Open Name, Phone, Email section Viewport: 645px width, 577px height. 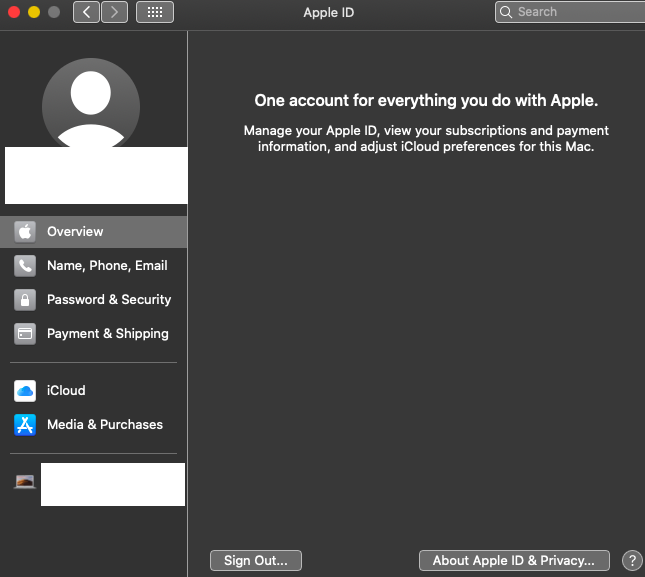click(94, 266)
